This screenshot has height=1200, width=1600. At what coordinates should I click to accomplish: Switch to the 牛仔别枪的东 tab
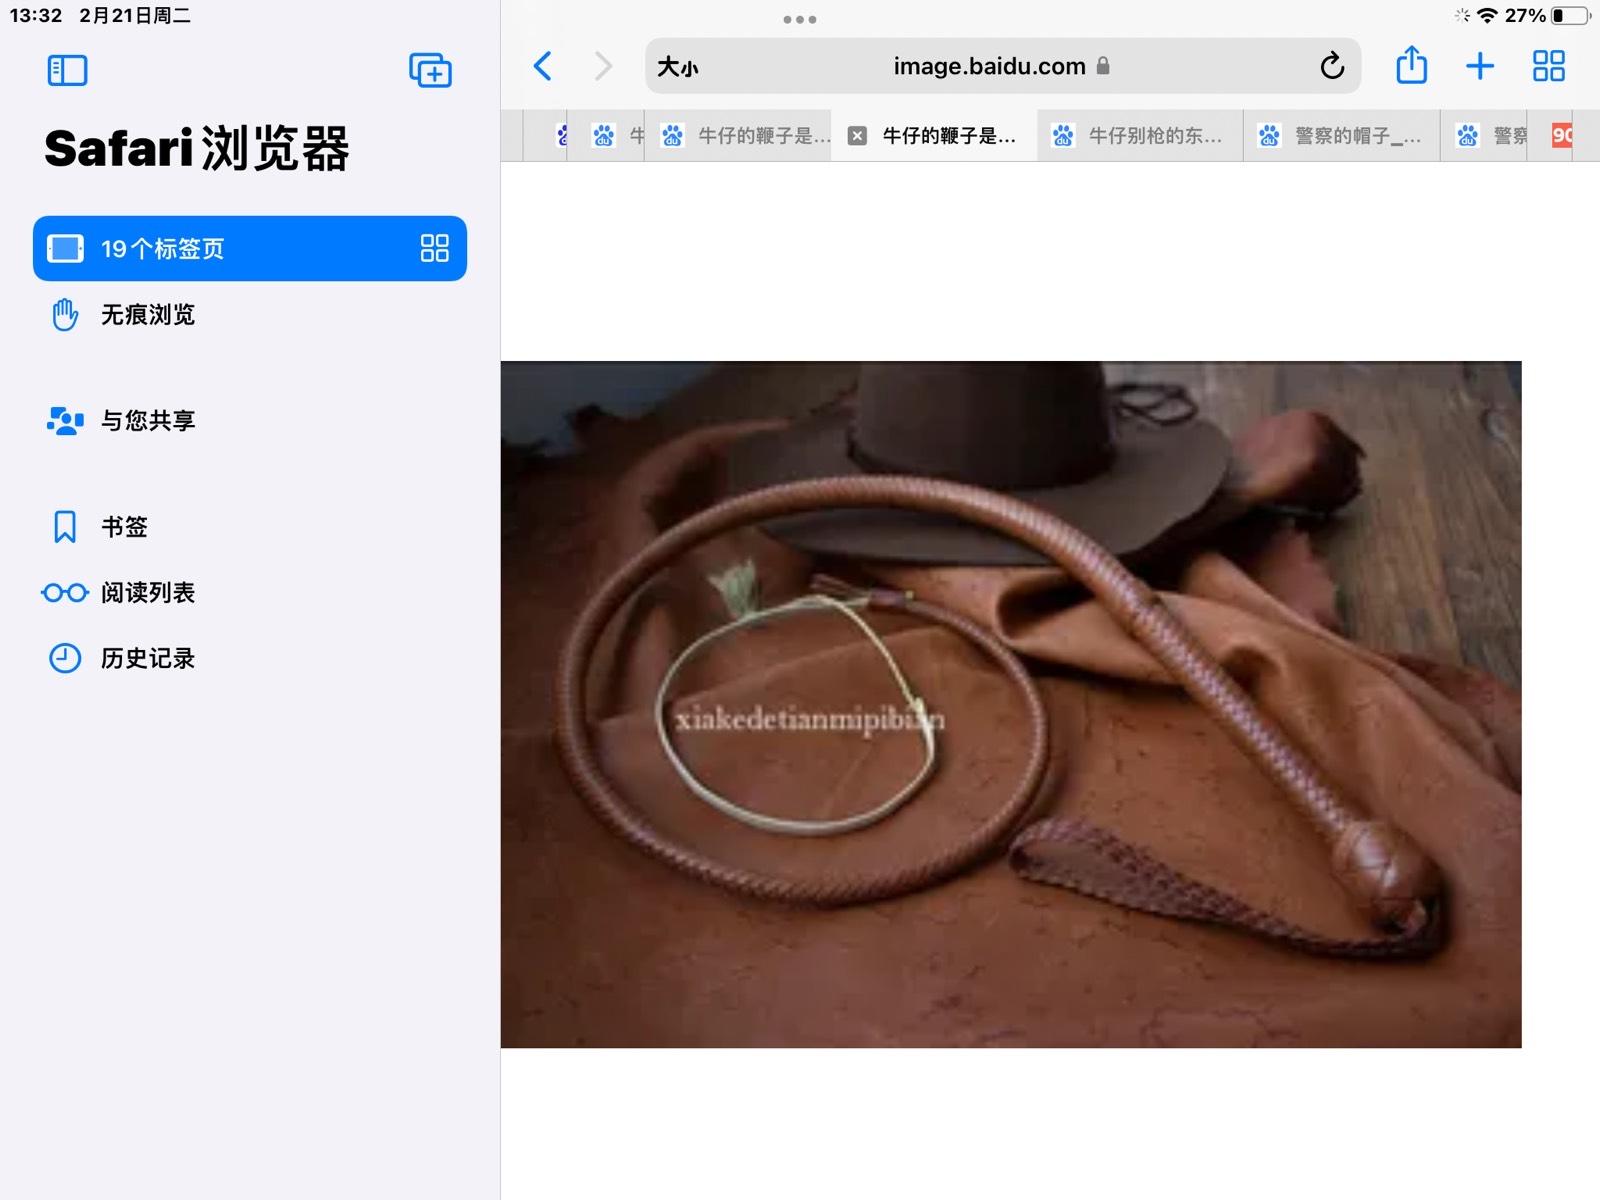(1141, 136)
